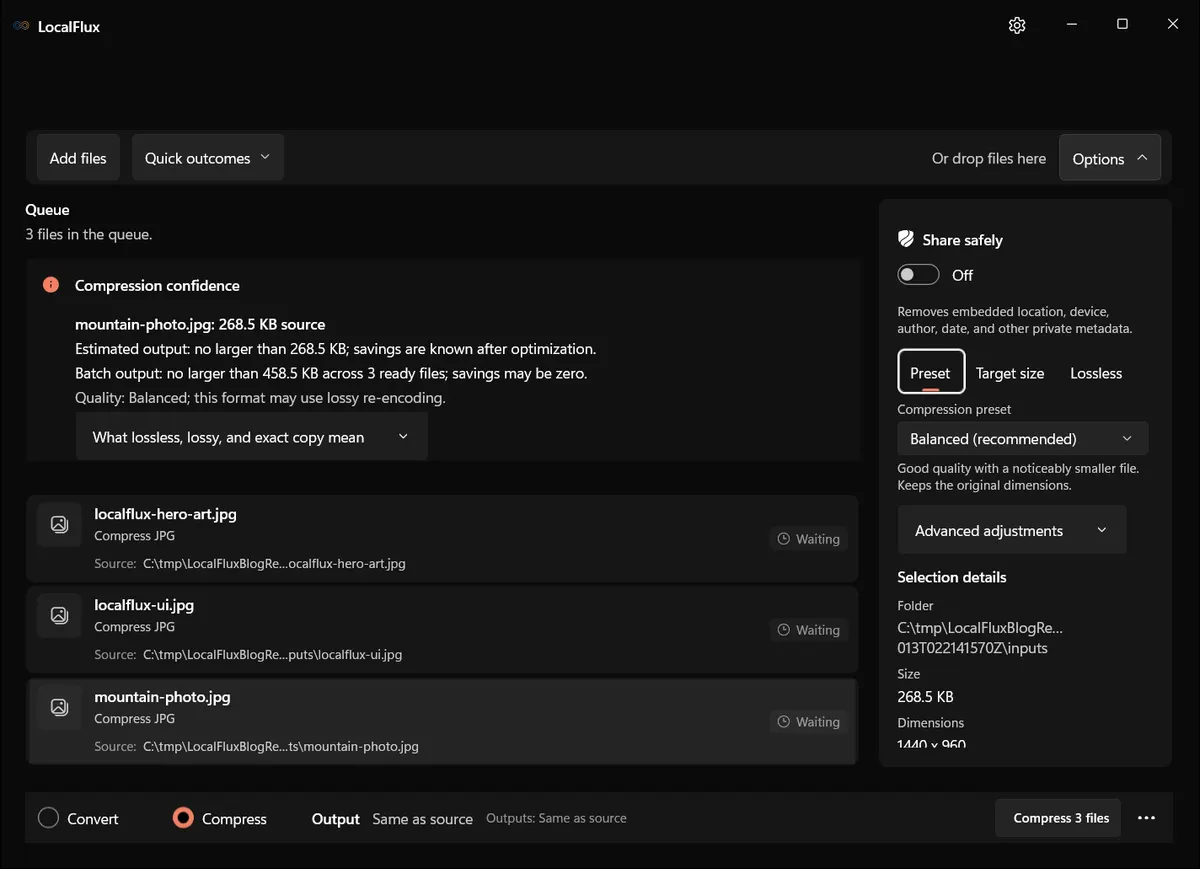Click the Share safely shield icon
Image resolution: width=1200 pixels, height=869 pixels.
point(906,239)
